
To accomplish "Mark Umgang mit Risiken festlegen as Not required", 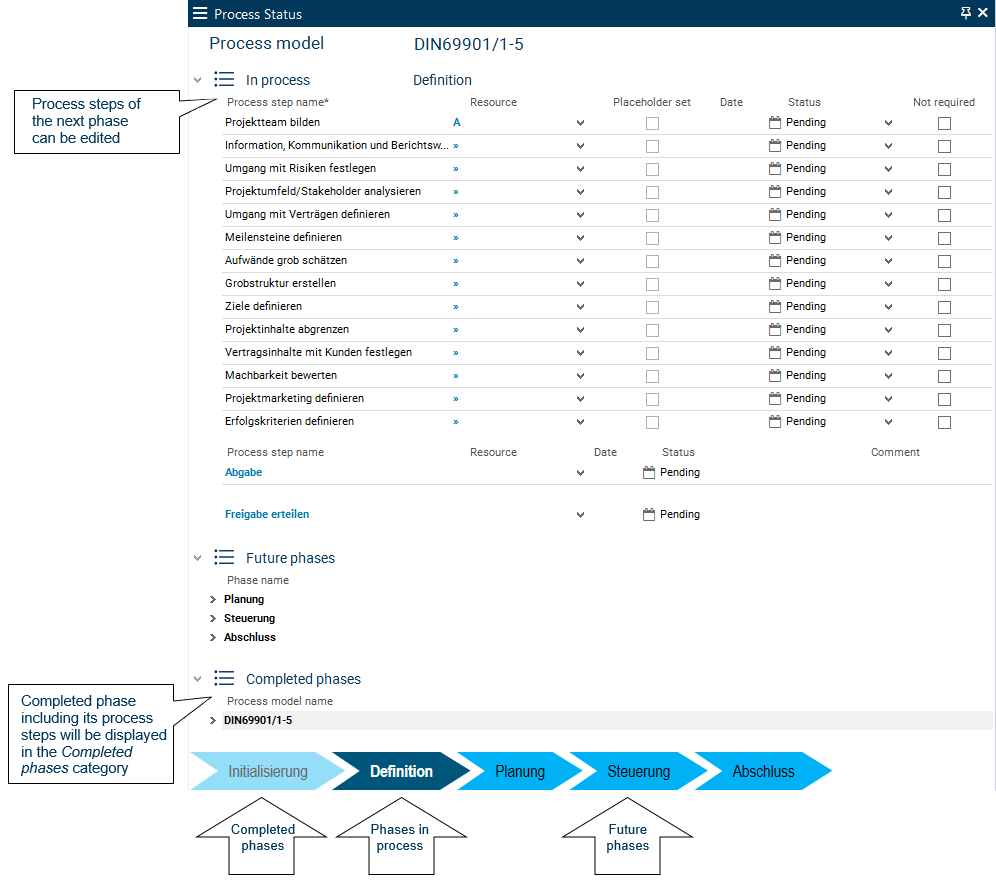I will click(x=945, y=170).
